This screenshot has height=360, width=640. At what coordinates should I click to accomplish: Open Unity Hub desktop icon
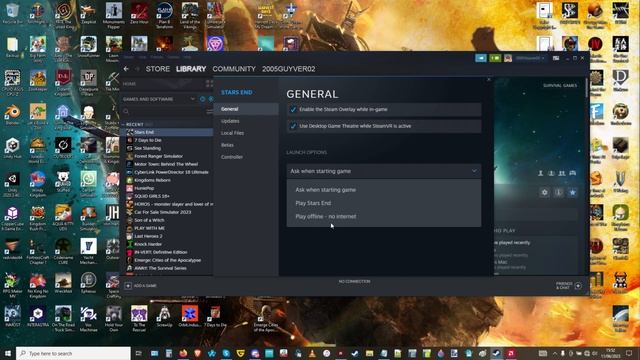click(x=12, y=148)
